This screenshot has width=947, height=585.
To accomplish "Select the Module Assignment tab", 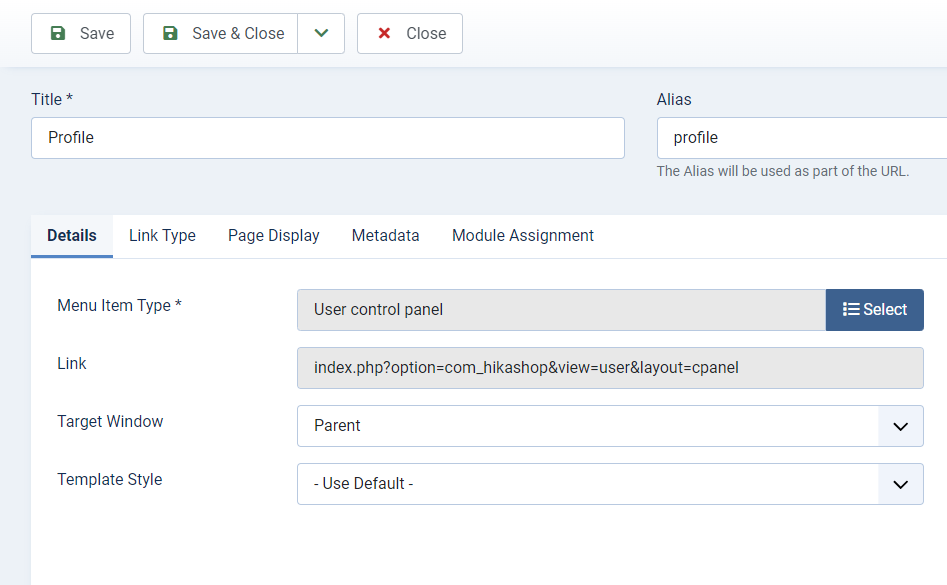I will [x=523, y=236].
